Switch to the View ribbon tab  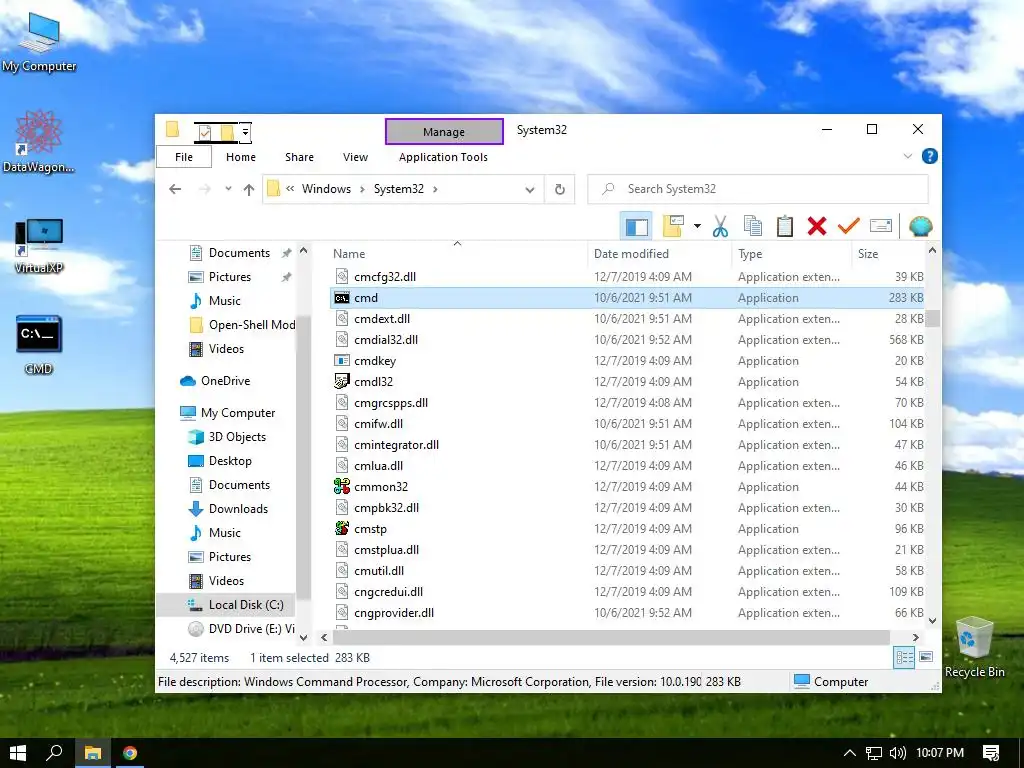pos(355,157)
